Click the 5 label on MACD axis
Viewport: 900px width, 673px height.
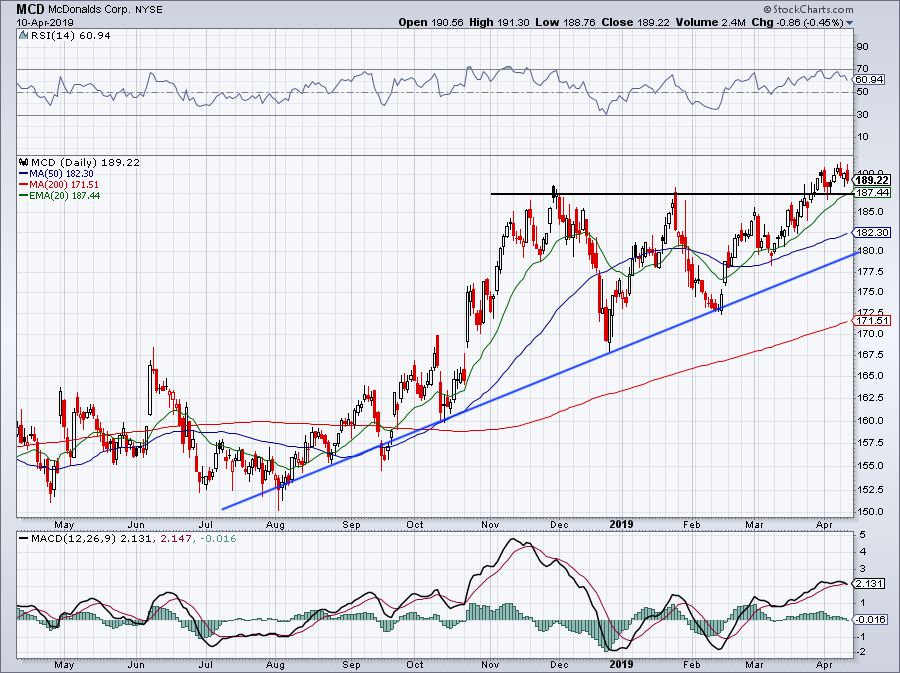[x=863, y=535]
